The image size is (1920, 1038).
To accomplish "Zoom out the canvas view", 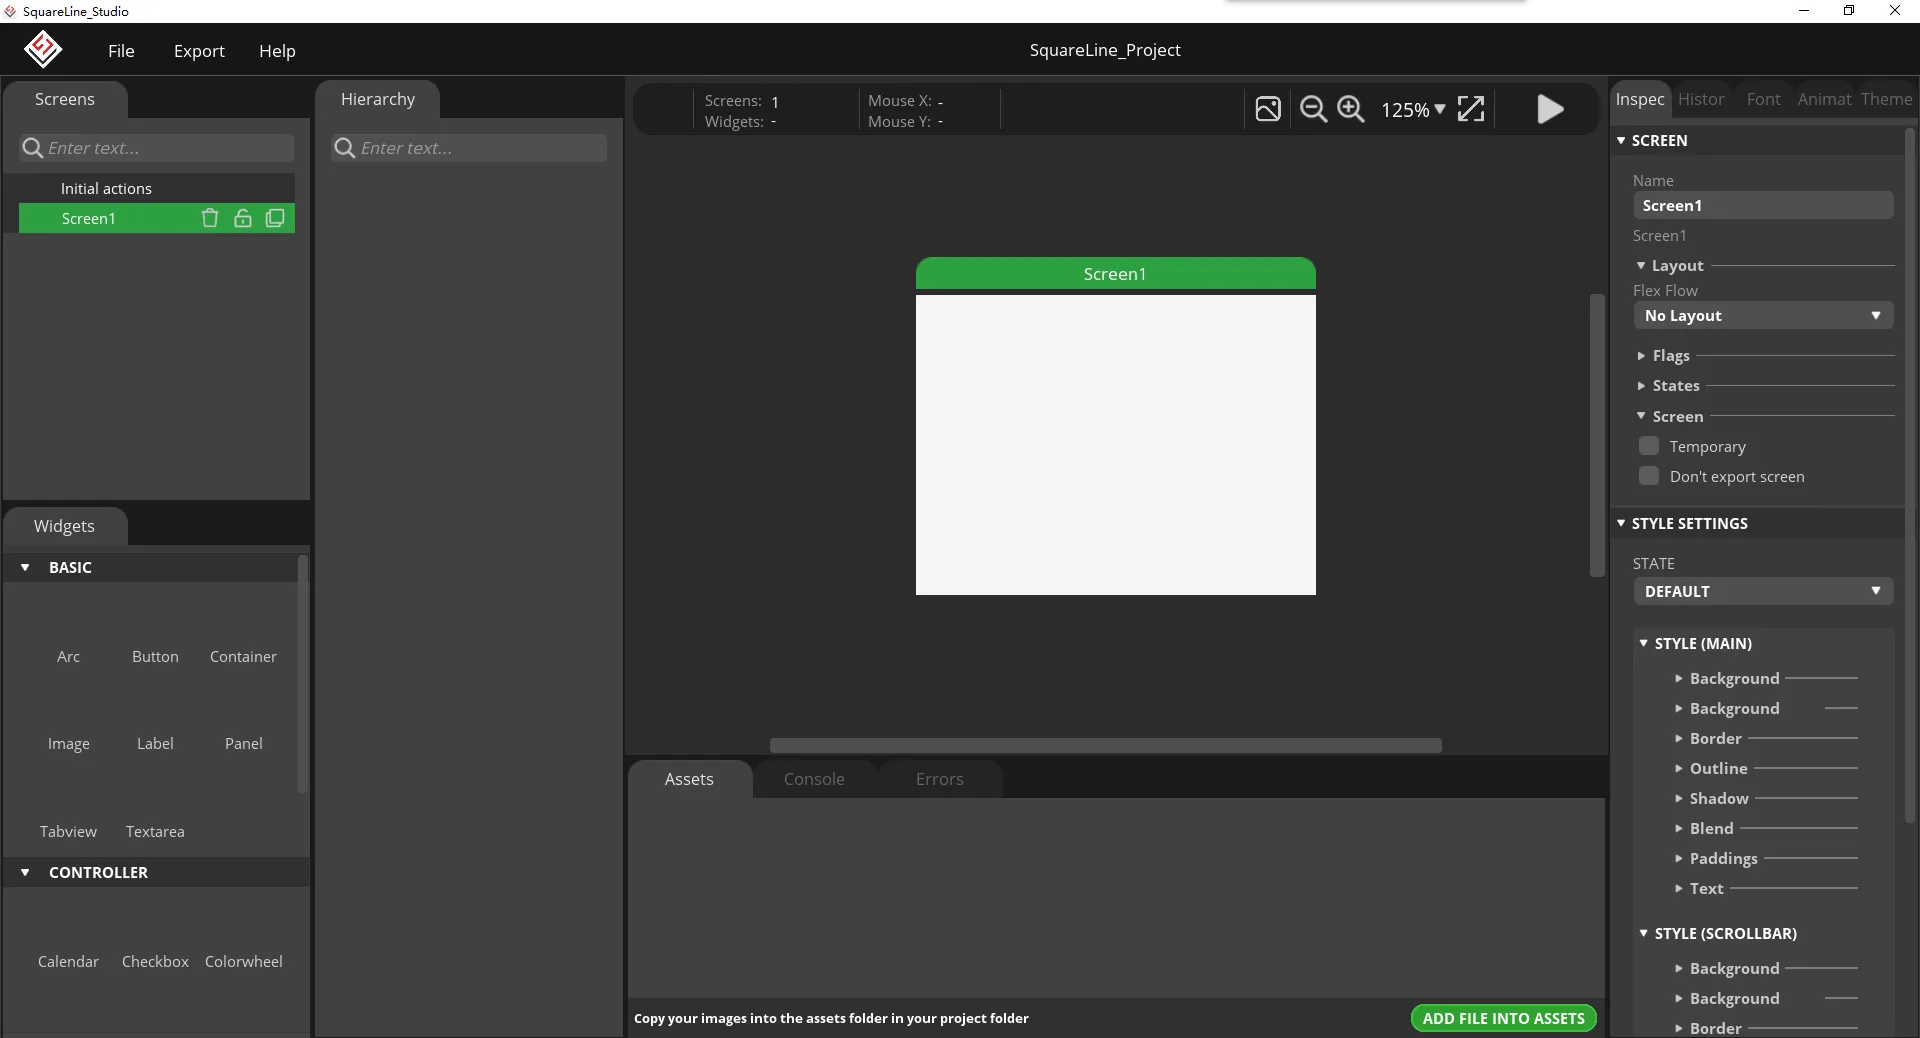I will [1313, 109].
